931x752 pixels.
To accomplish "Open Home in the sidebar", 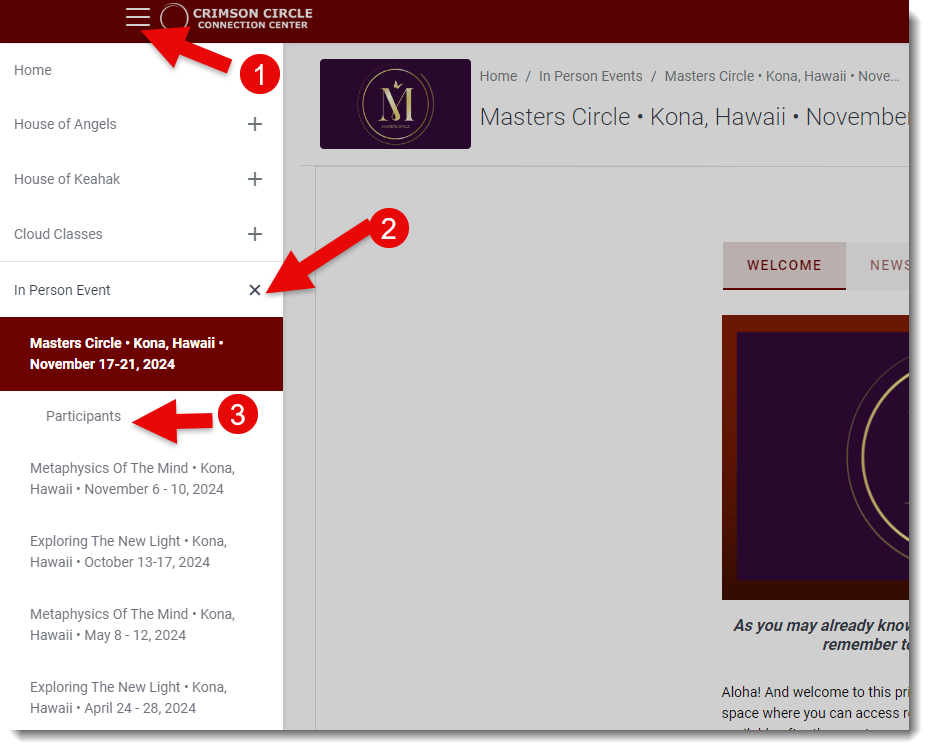I will coord(33,70).
